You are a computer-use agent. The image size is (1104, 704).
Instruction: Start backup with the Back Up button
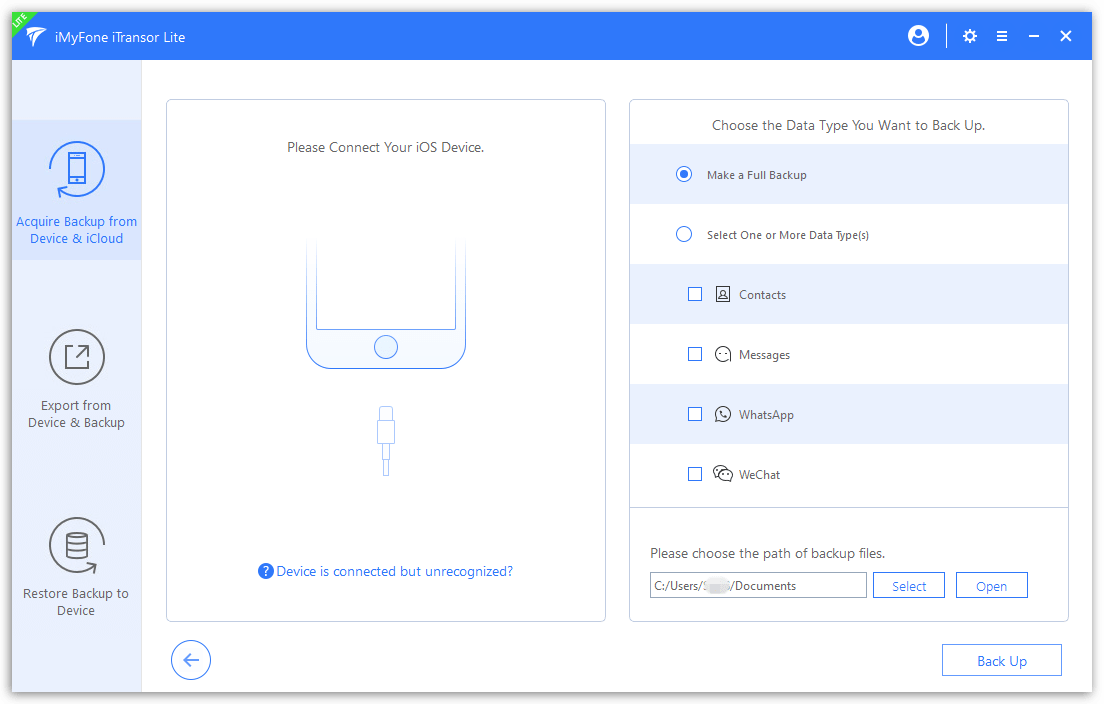pyautogui.click(x=1002, y=661)
